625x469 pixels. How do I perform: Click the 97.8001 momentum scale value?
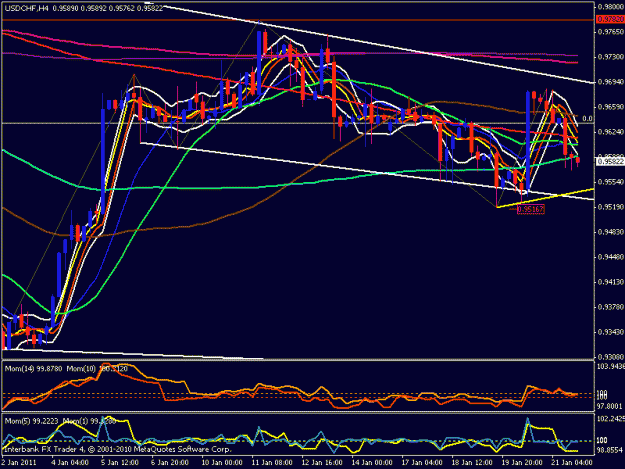(610, 406)
